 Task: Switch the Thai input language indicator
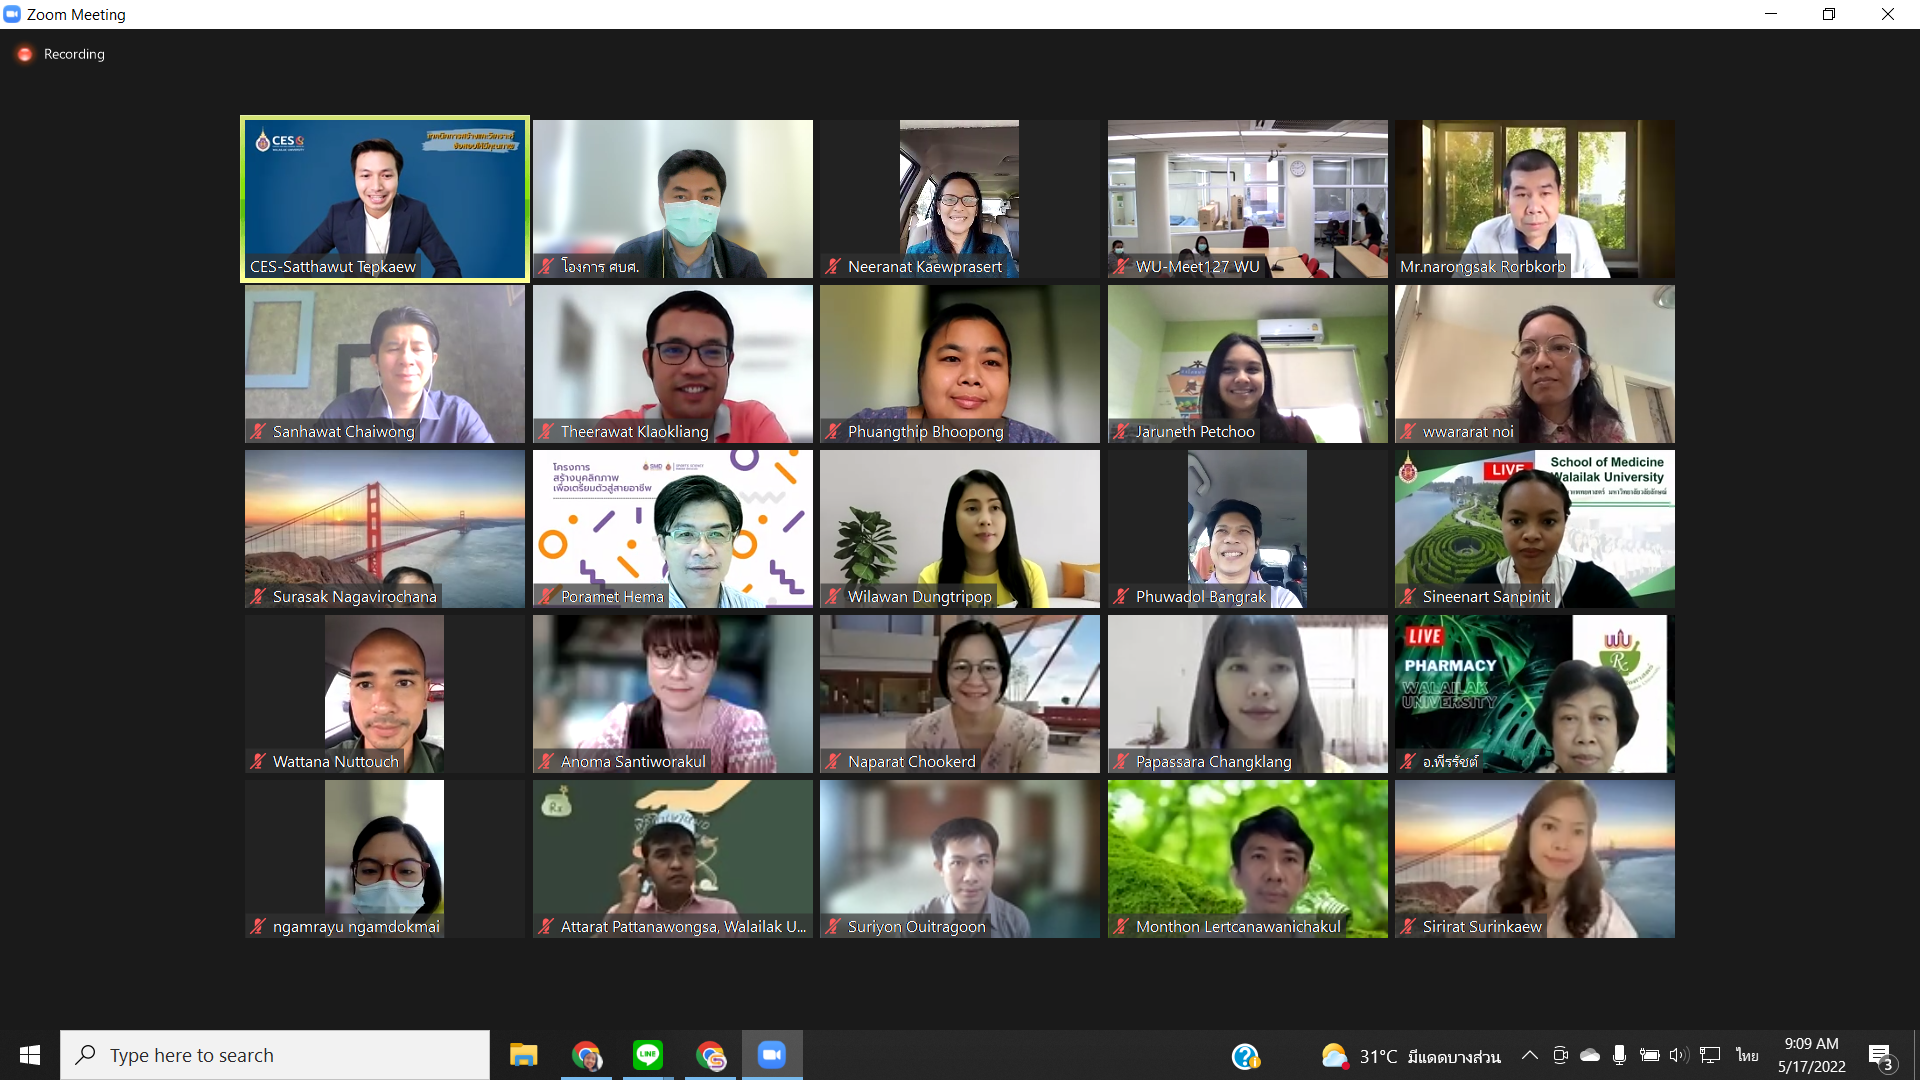(1747, 1055)
